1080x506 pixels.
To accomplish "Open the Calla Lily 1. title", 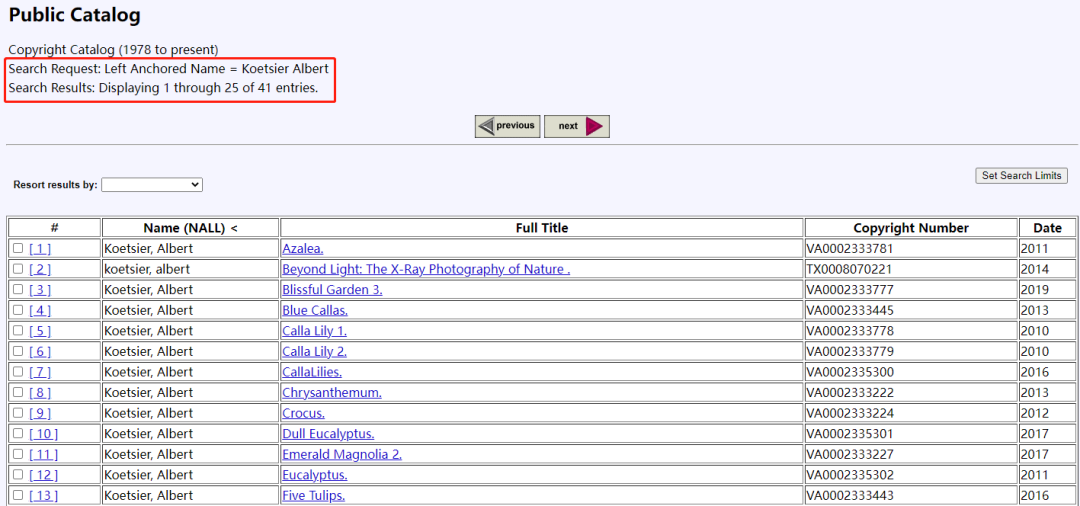I will pyautogui.click(x=314, y=331).
